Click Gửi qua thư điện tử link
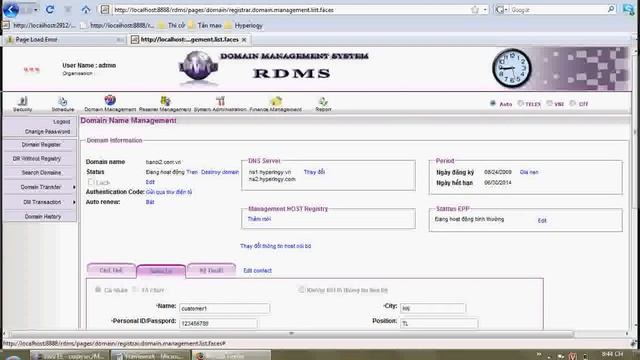The image size is (640, 360). (x=169, y=192)
